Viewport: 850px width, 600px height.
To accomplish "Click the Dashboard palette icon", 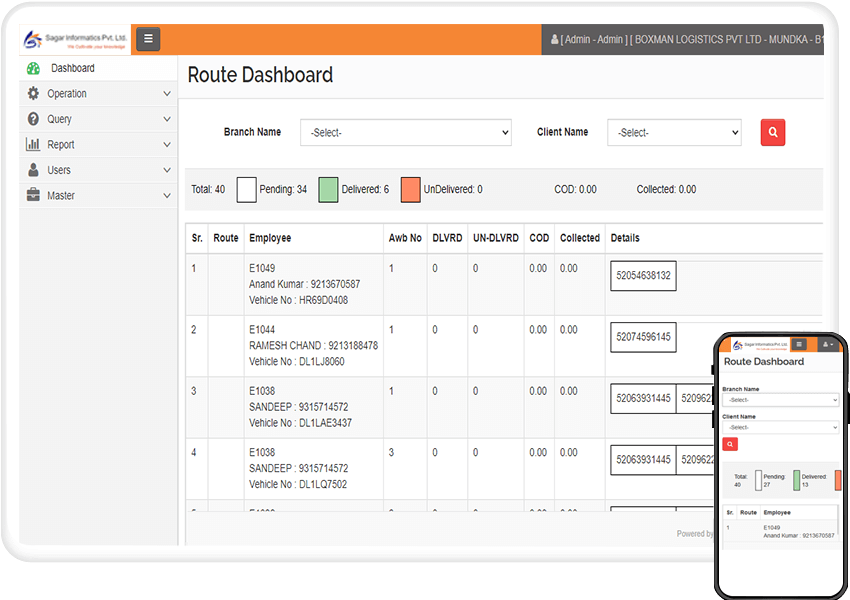I will point(33,68).
